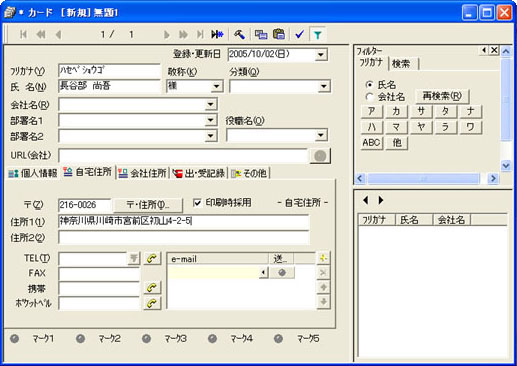Switch to the 検索 tab in filter panel
This screenshot has height=366, width=517.
[401, 64]
